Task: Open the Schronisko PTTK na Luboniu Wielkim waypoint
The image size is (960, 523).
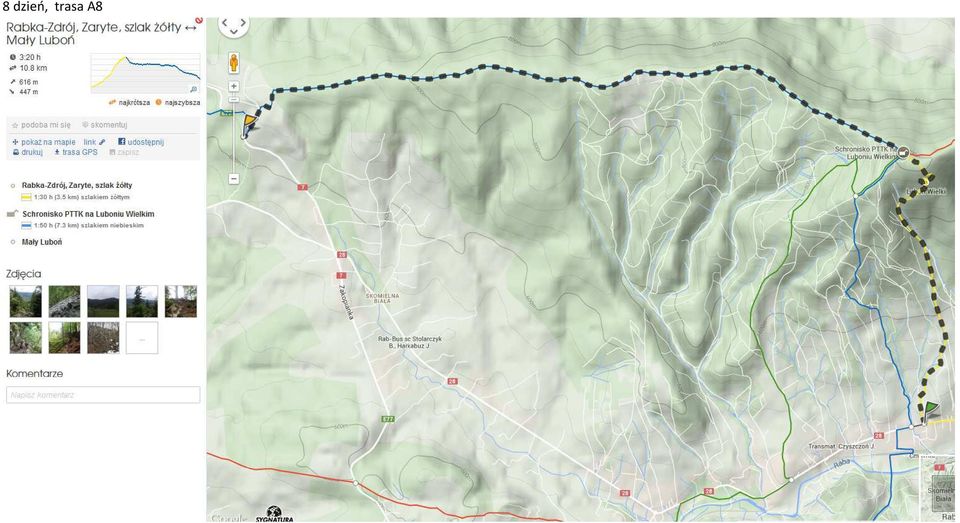Action: click(x=88, y=214)
